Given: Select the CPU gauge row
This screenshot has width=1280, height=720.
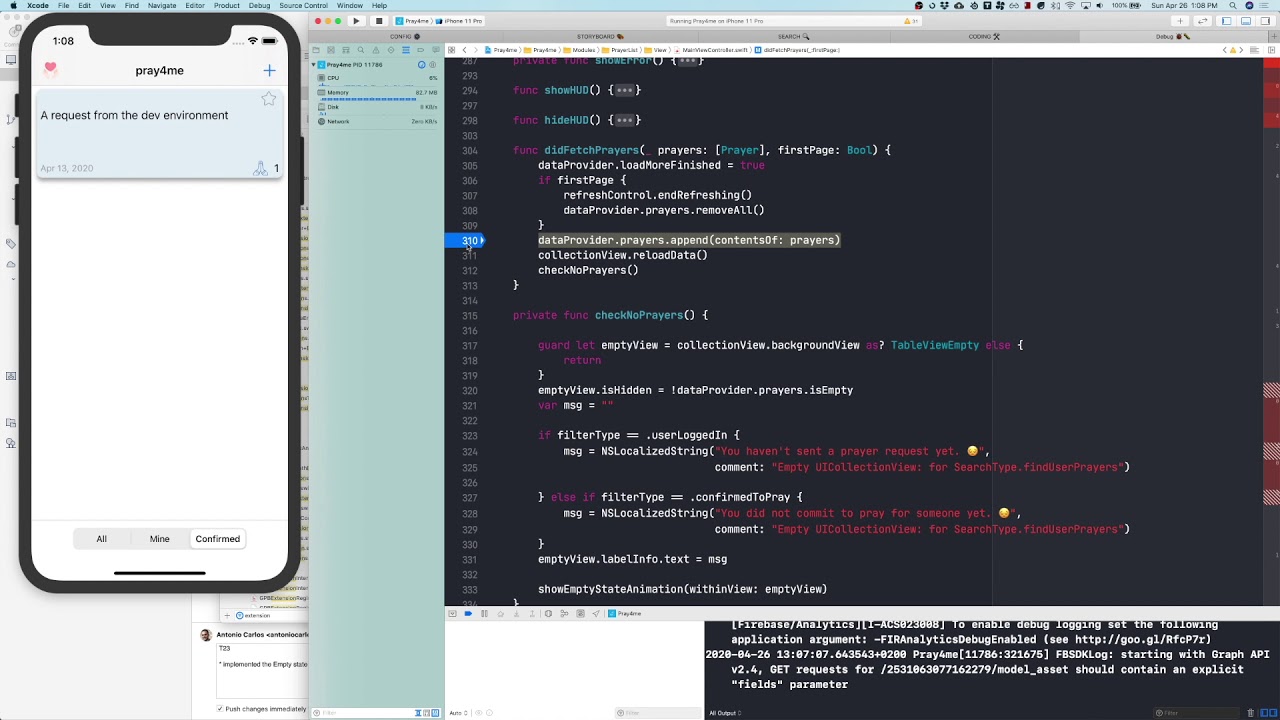Looking at the screenshot, I should (x=377, y=78).
